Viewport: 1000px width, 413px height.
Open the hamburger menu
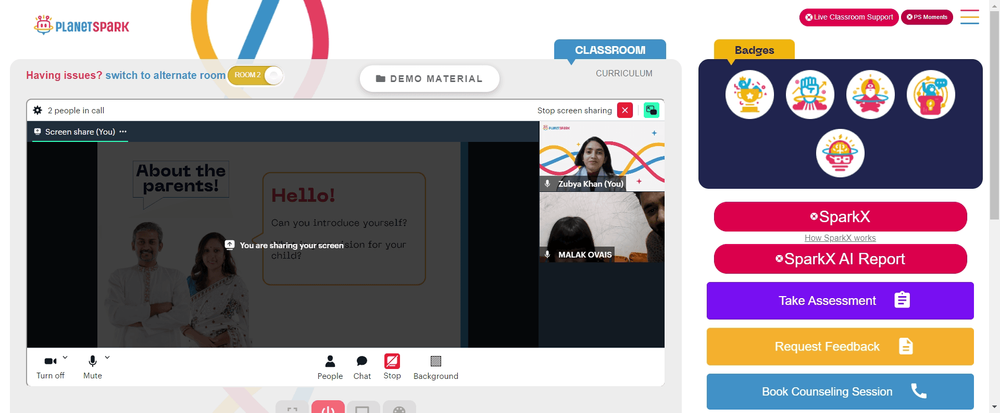(x=969, y=17)
